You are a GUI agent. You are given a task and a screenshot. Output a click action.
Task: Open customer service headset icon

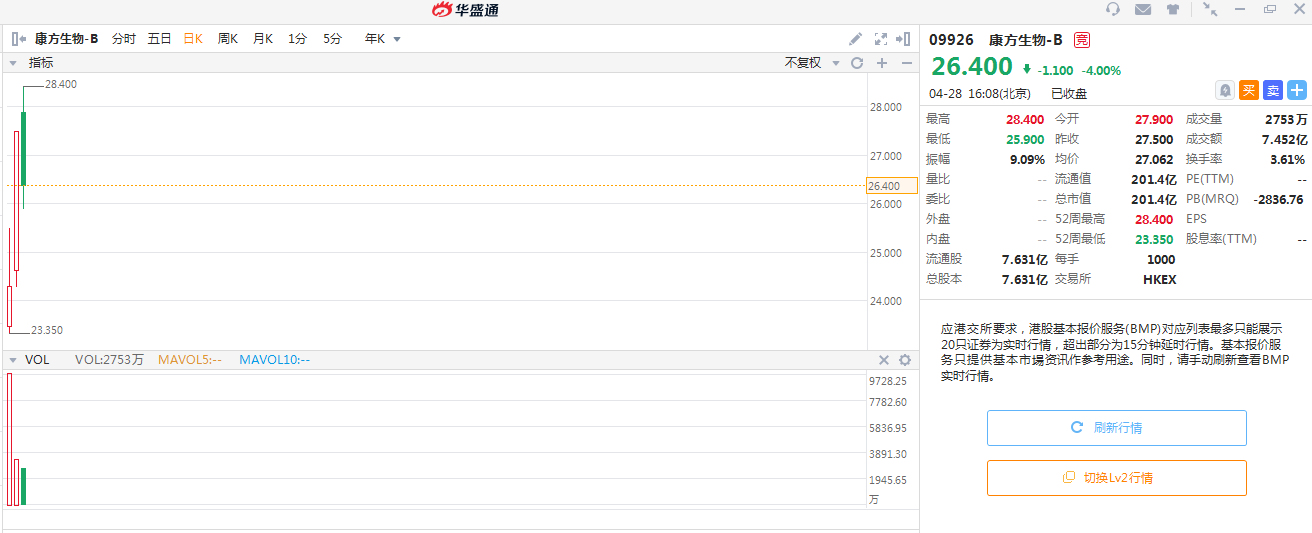point(1113,9)
